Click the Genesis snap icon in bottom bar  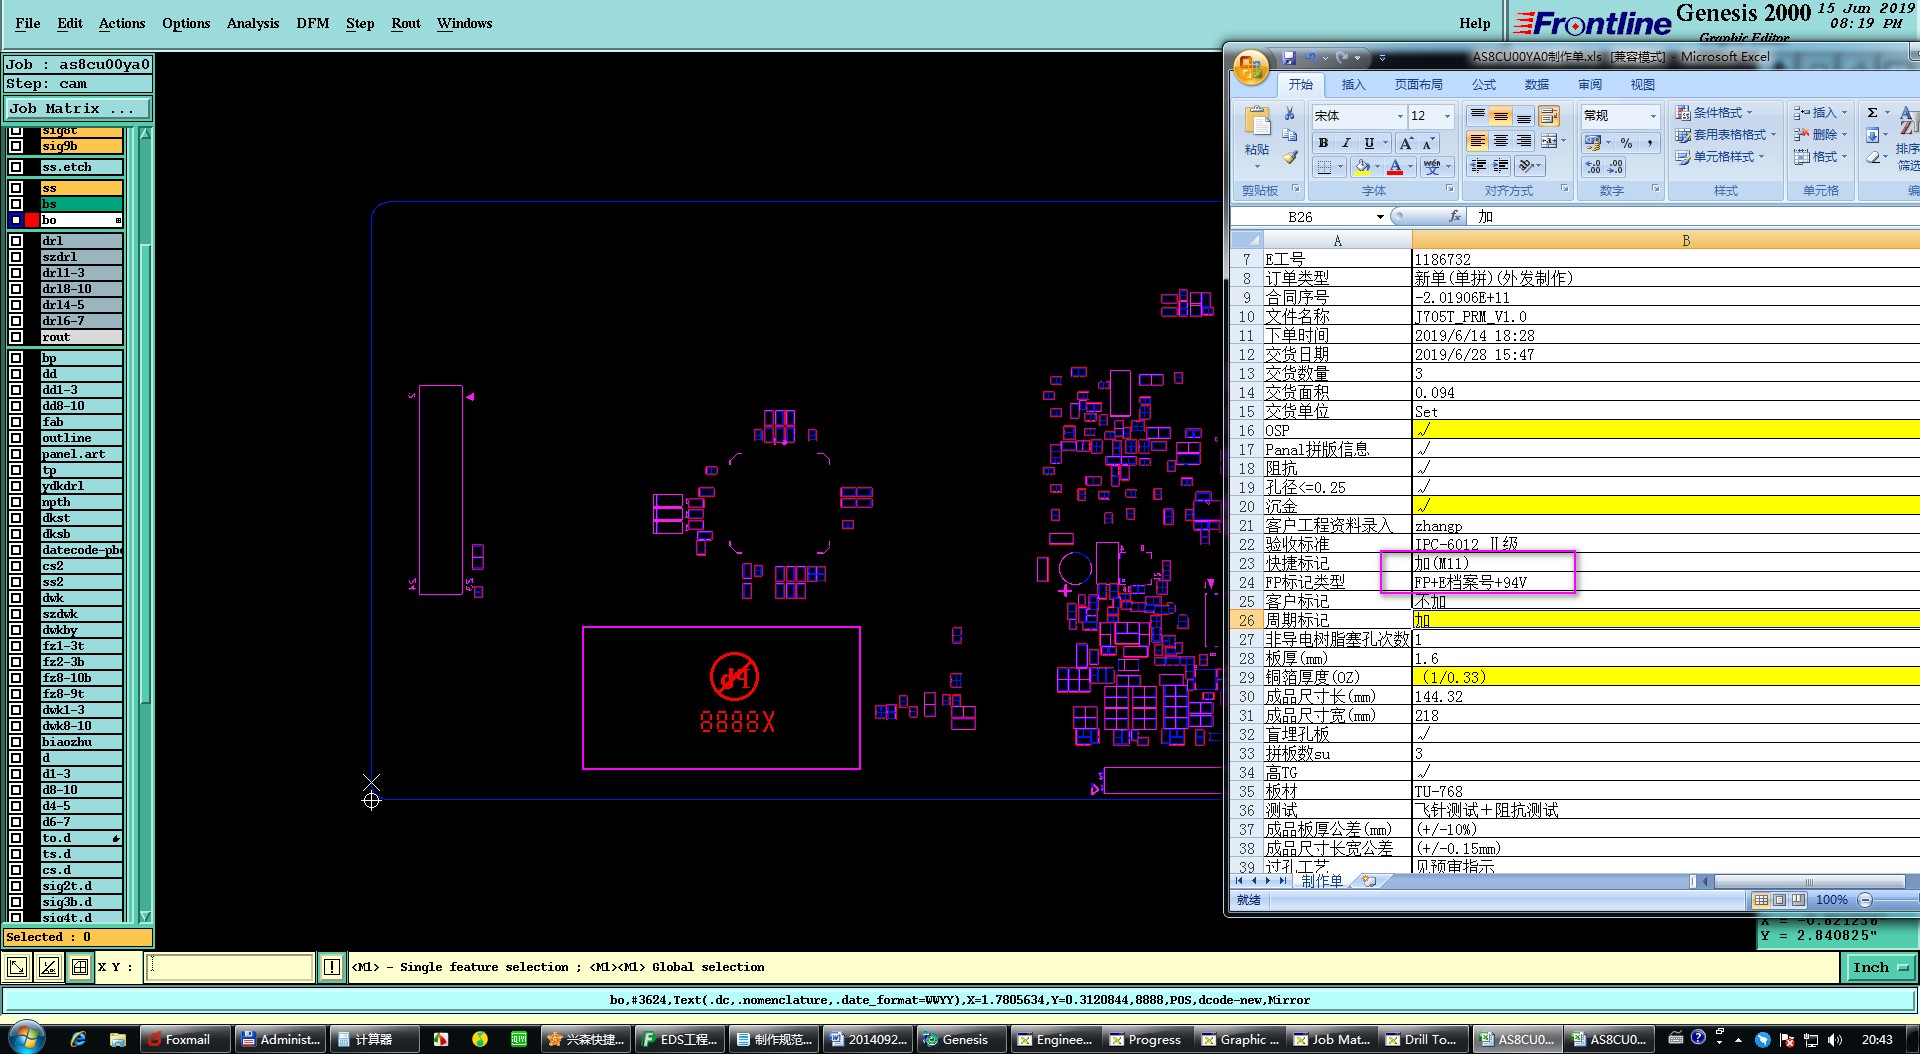[48, 967]
